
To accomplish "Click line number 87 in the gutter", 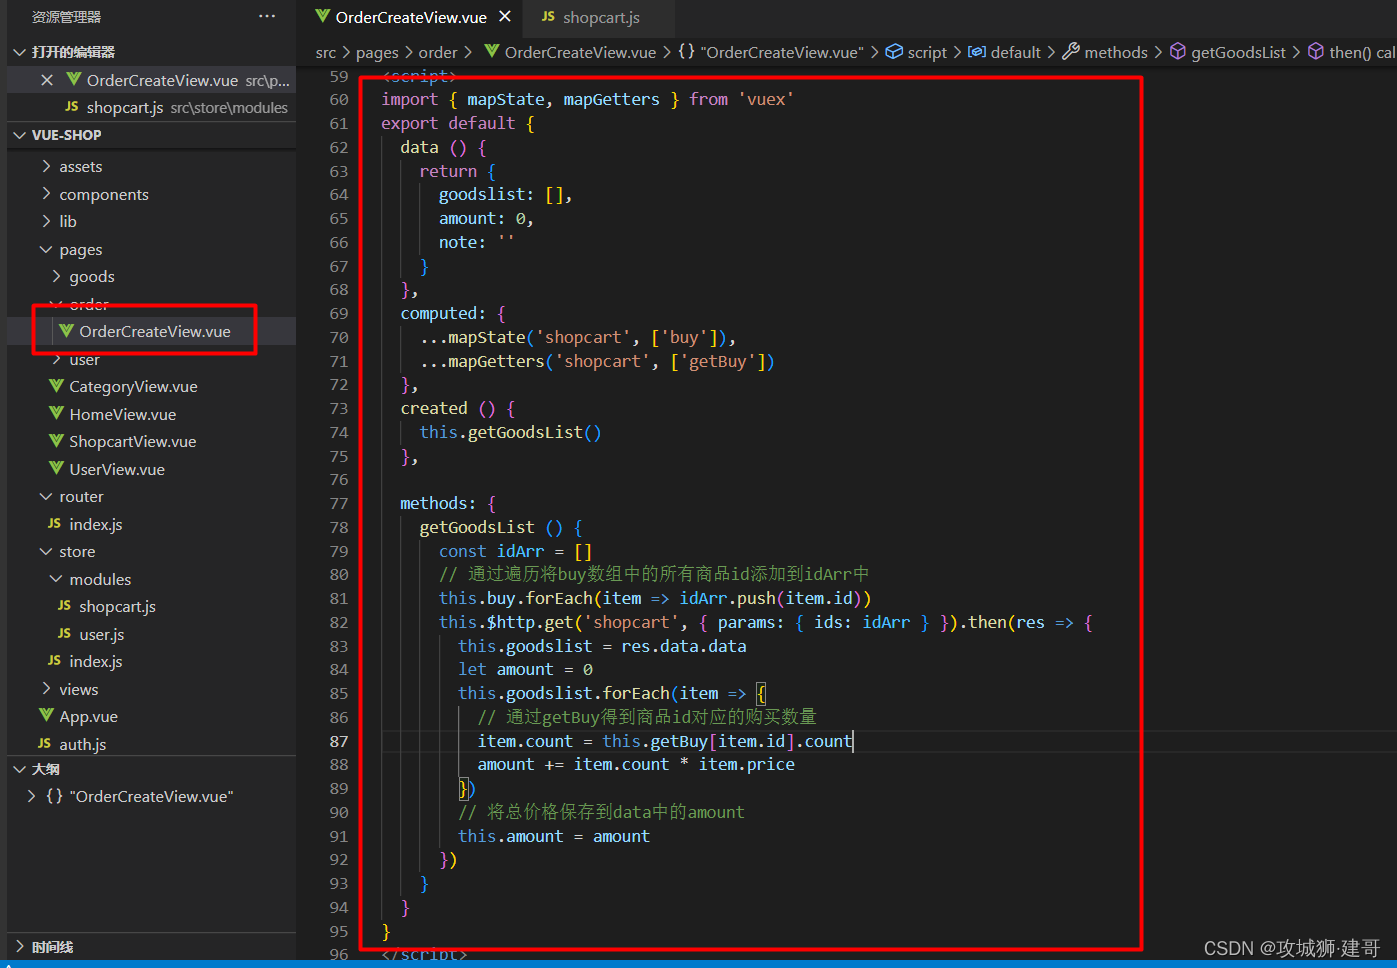I will pyautogui.click(x=339, y=741).
